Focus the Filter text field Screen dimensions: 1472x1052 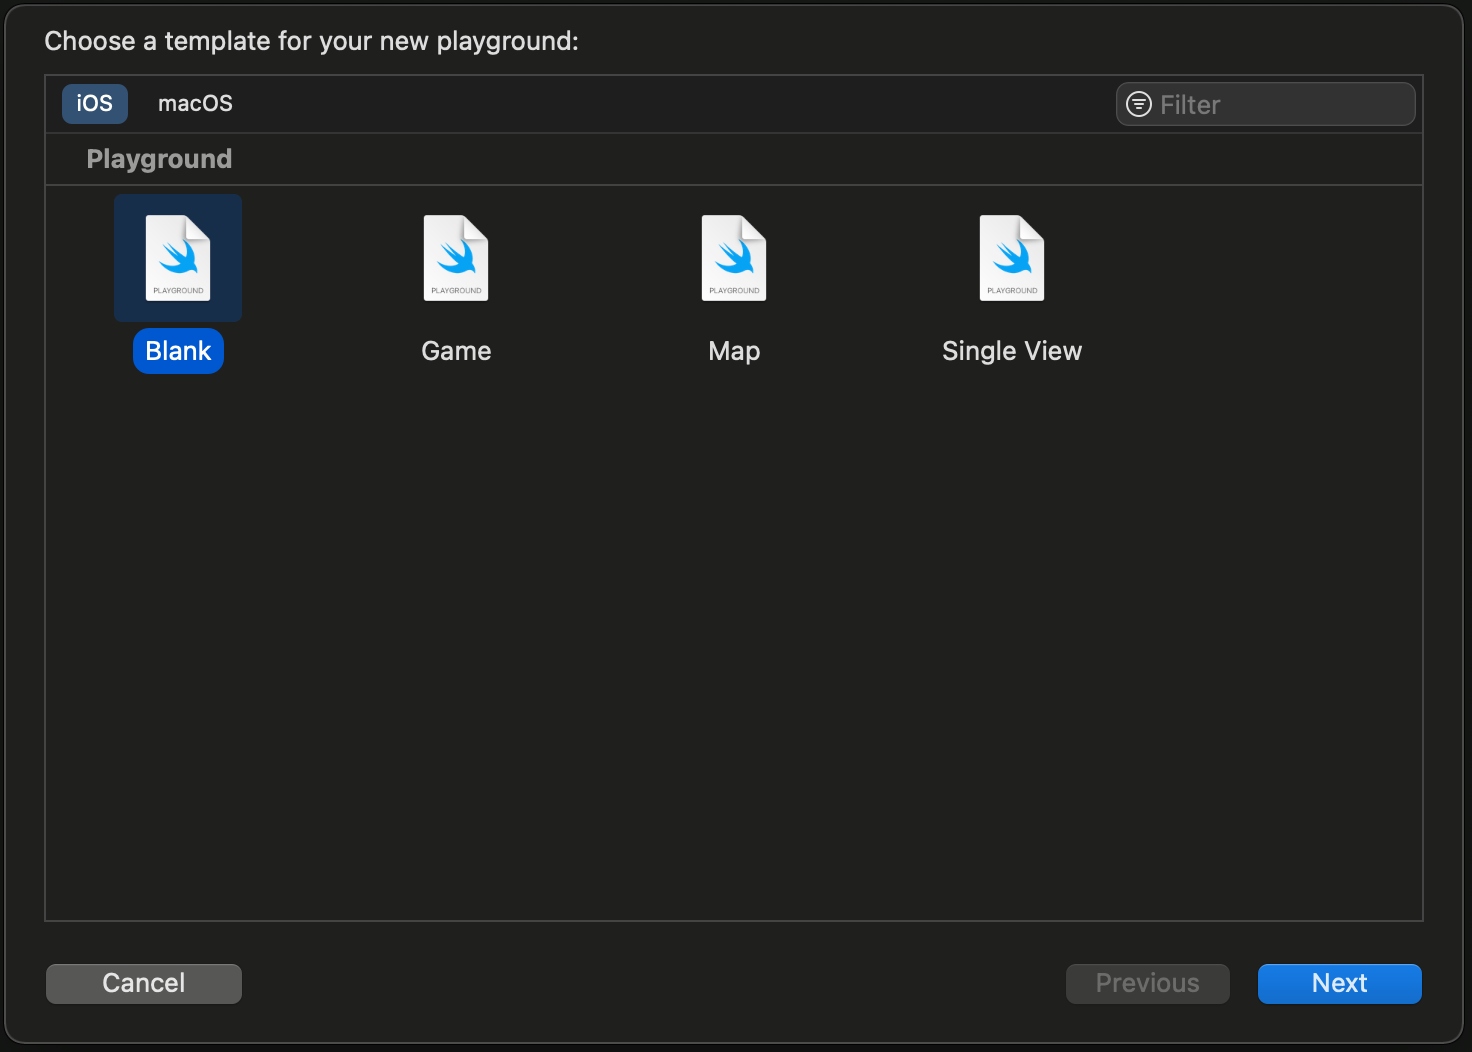(x=1266, y=104)
